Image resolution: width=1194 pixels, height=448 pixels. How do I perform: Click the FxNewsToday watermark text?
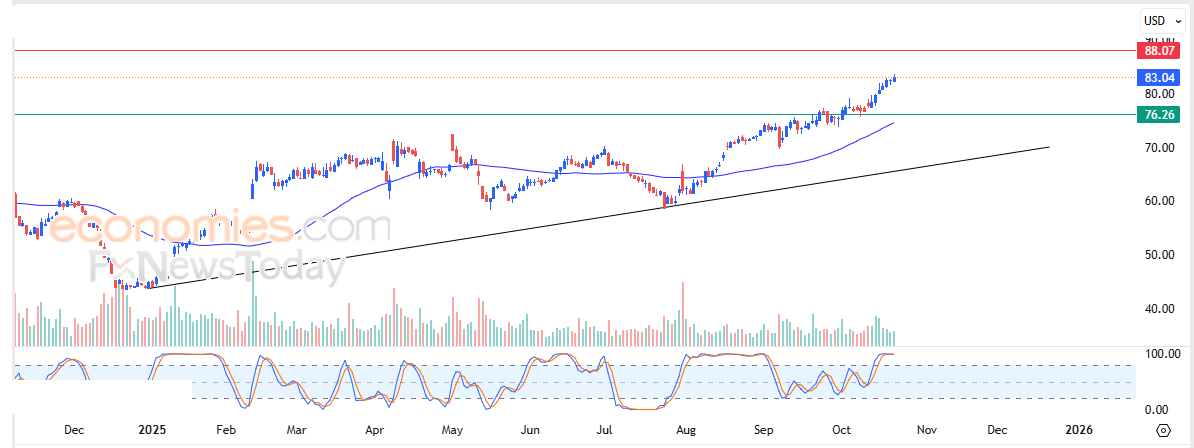215,267
